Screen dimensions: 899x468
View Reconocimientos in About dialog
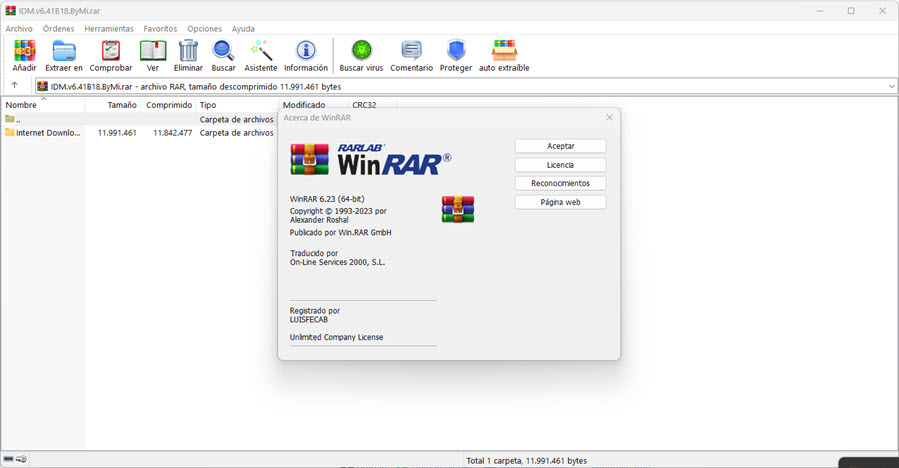click(560, 183)
